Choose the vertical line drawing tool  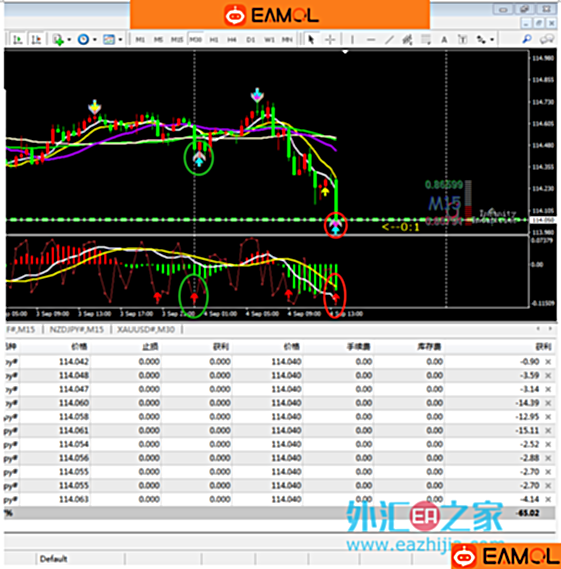352,39
